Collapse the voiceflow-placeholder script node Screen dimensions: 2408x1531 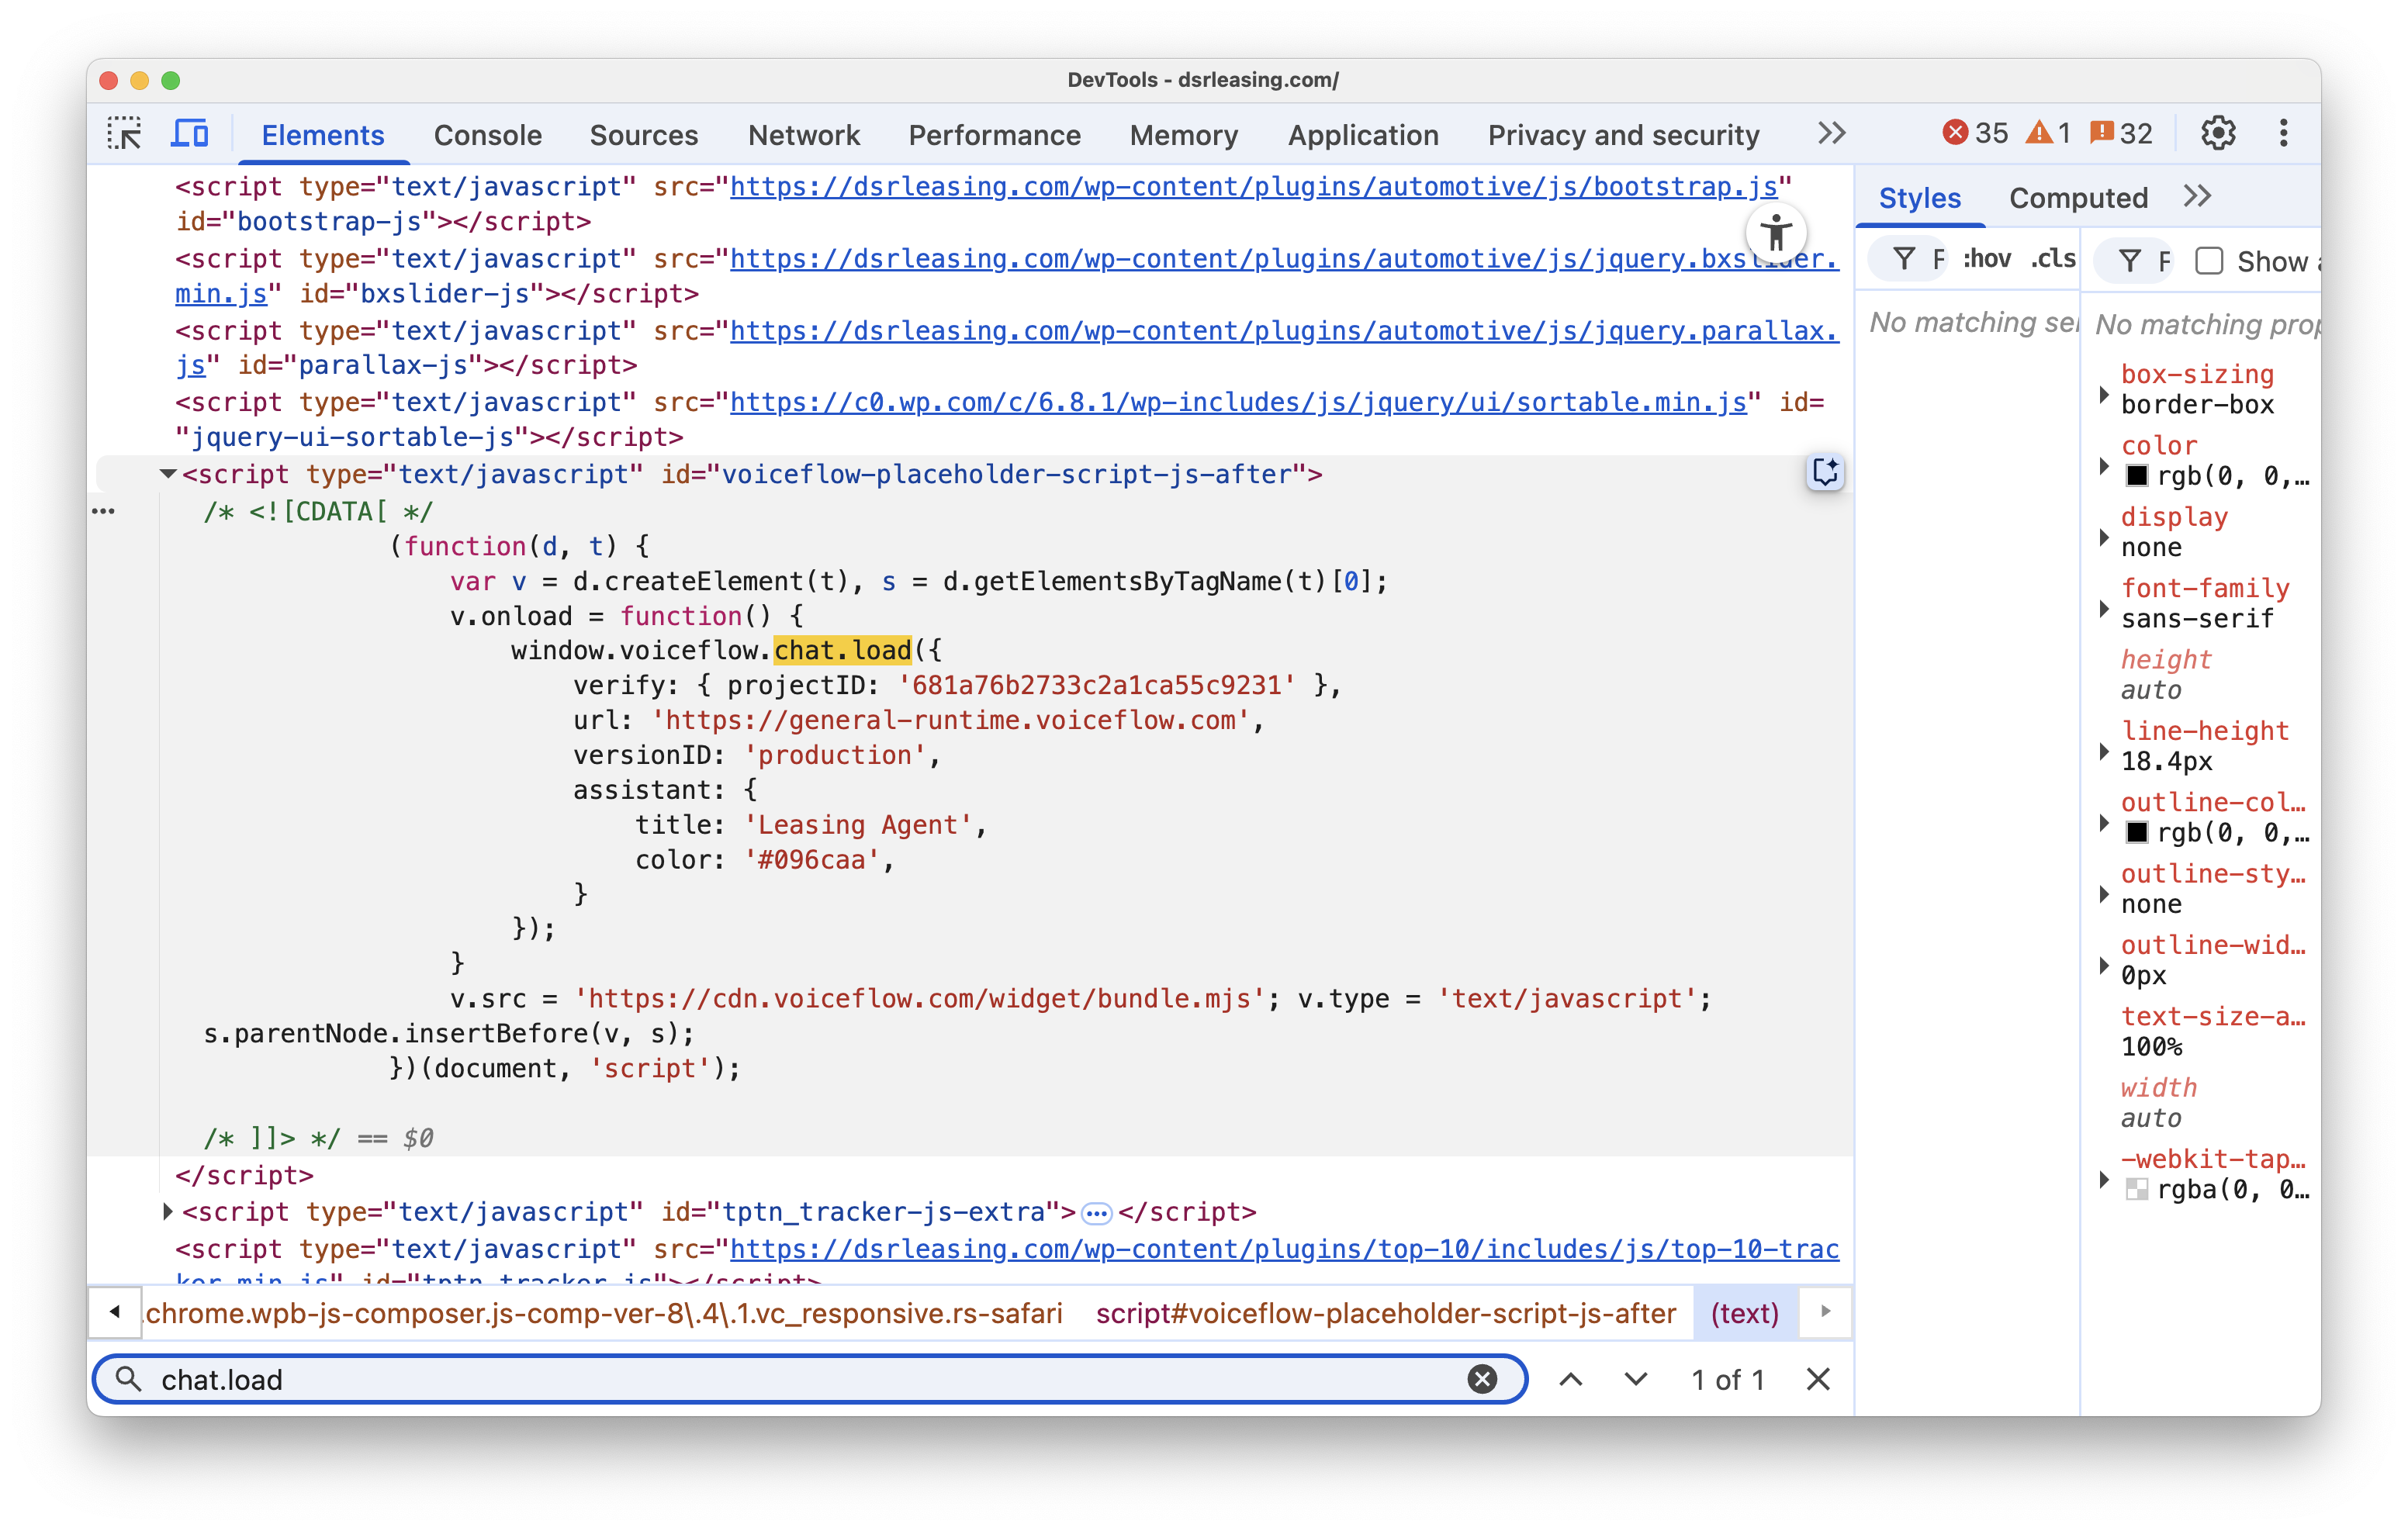click(x=168, y=474)
